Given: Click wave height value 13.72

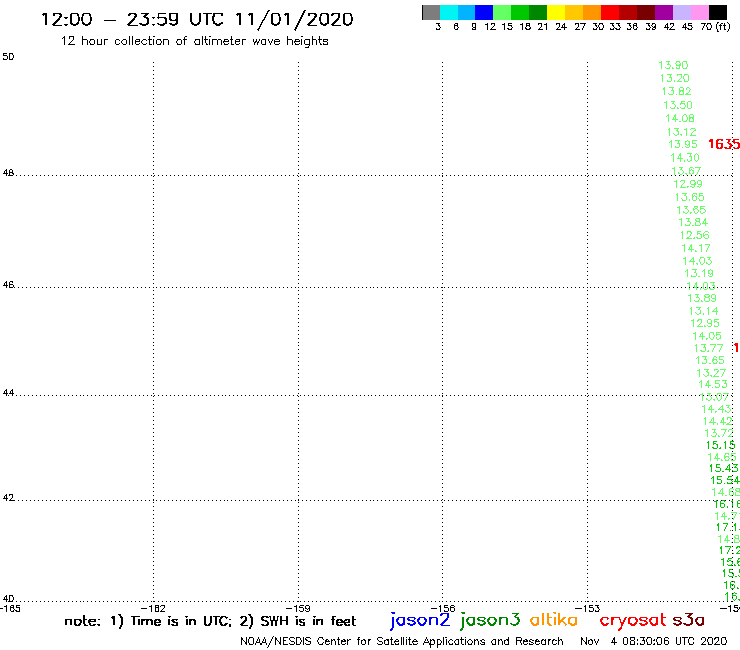Looking at the screenshot, I should point(719,433).
